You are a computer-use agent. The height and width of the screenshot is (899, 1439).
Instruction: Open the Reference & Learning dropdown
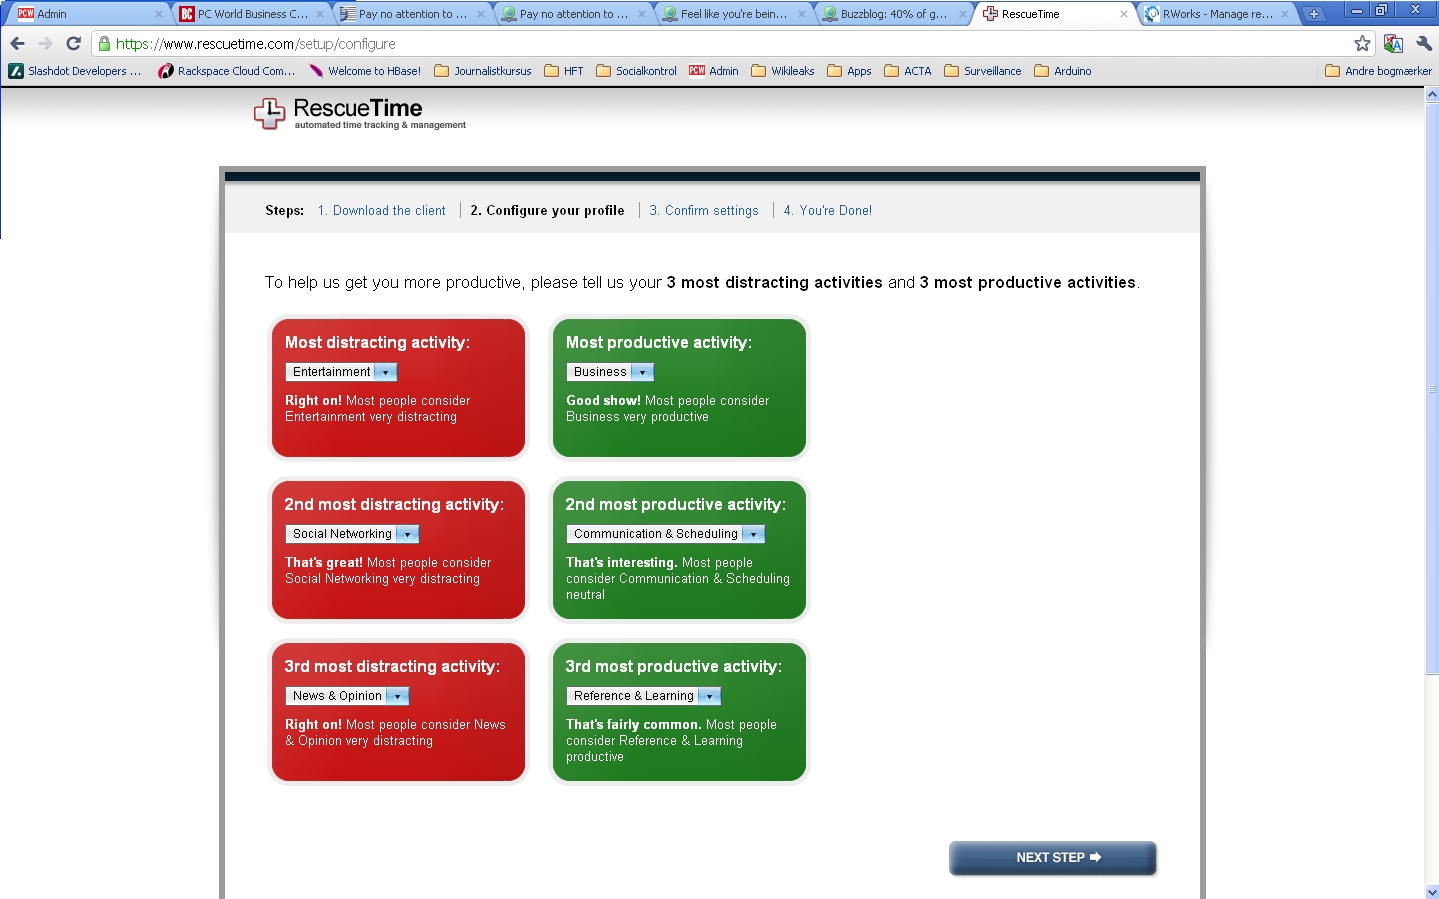click(x=643, y=696)
